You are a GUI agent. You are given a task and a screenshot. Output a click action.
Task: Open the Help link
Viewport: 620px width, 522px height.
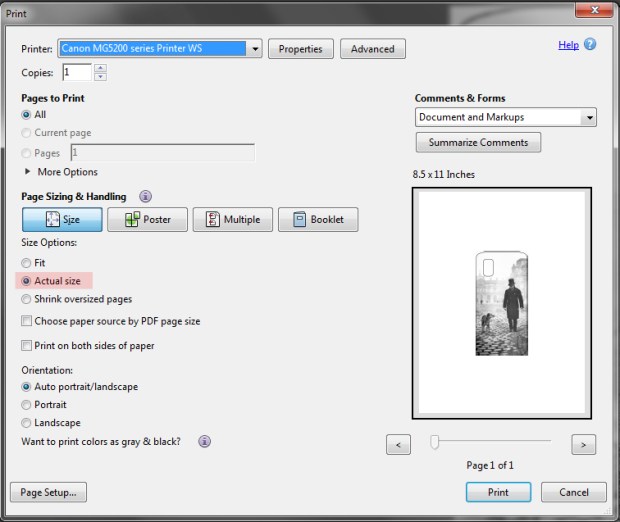568,45
